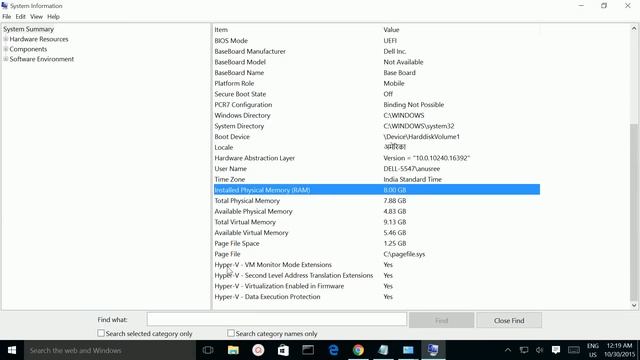Viewport: 640px width, 360px height.
Task: Select the Platform Role row
Action: (x=377, y=83)
